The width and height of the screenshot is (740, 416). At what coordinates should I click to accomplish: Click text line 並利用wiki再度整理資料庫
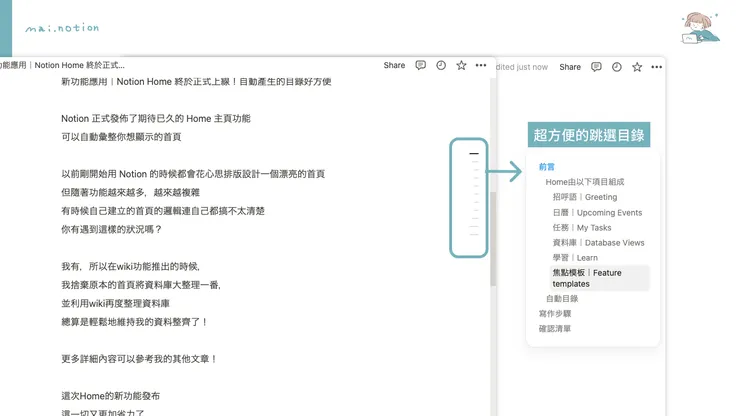tap(116, 304)
